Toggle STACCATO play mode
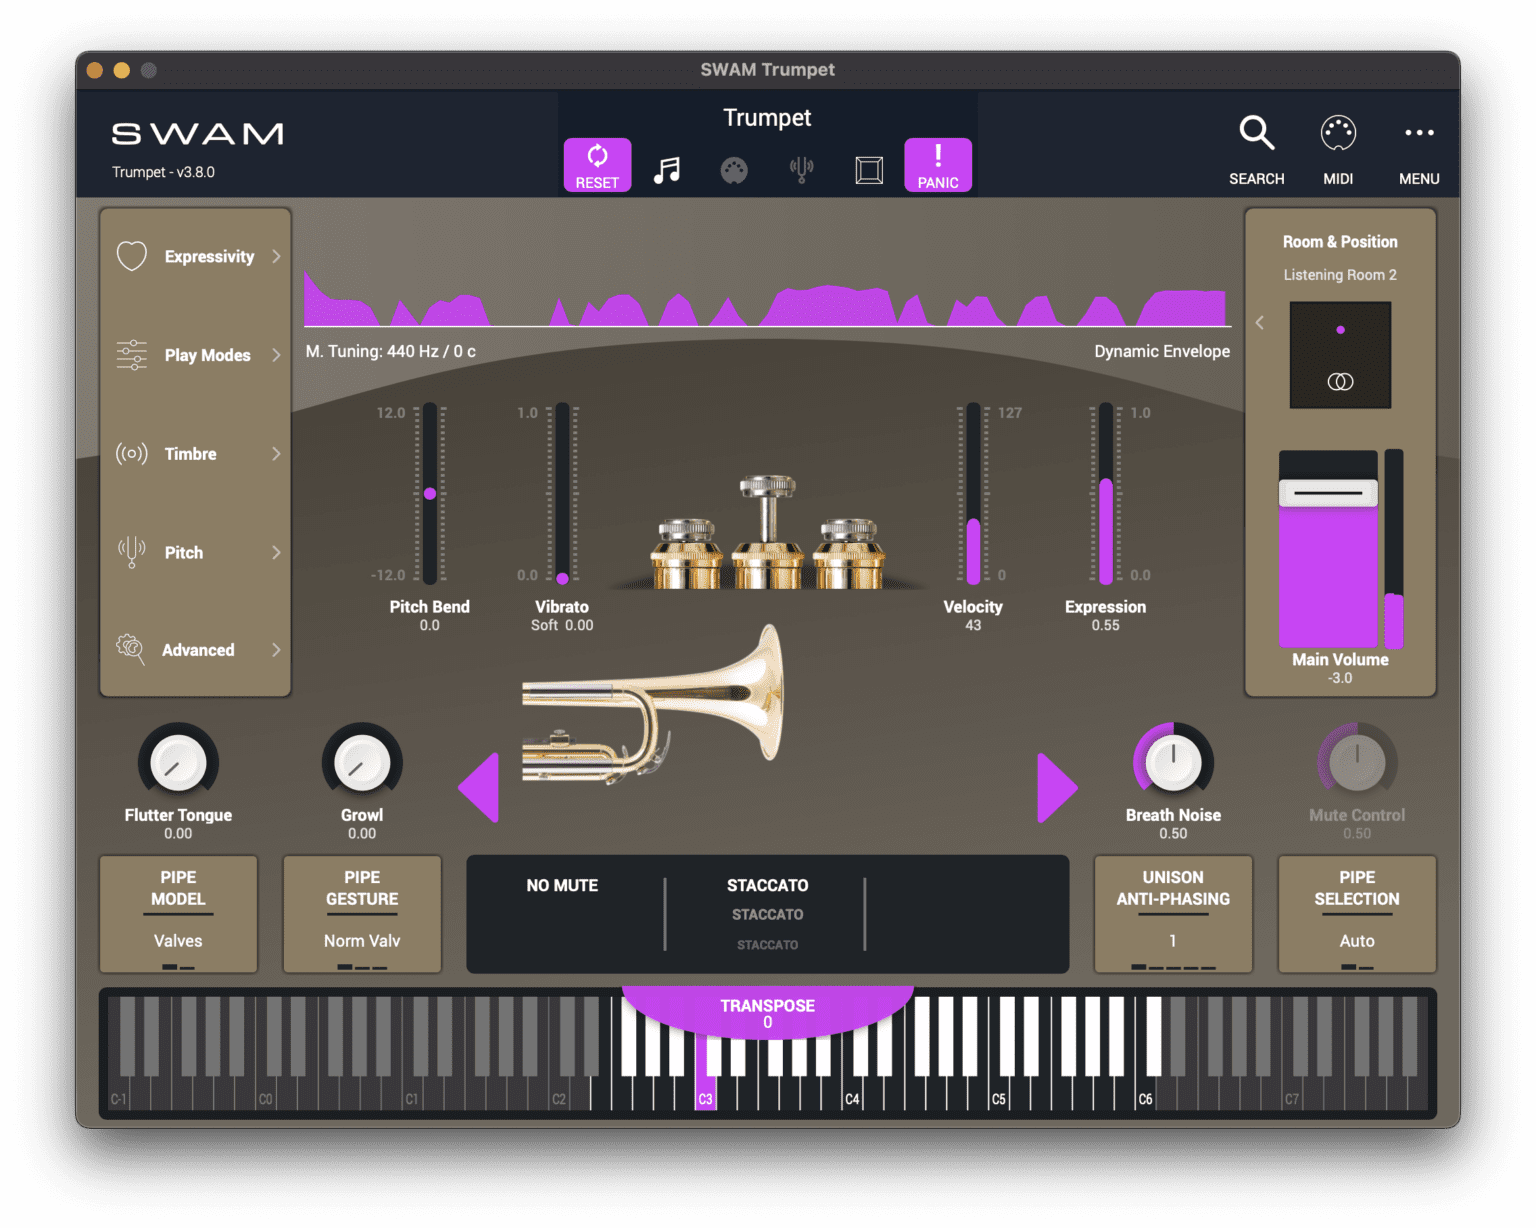Screen dimensions: 1536x1228 coord(767,885)
